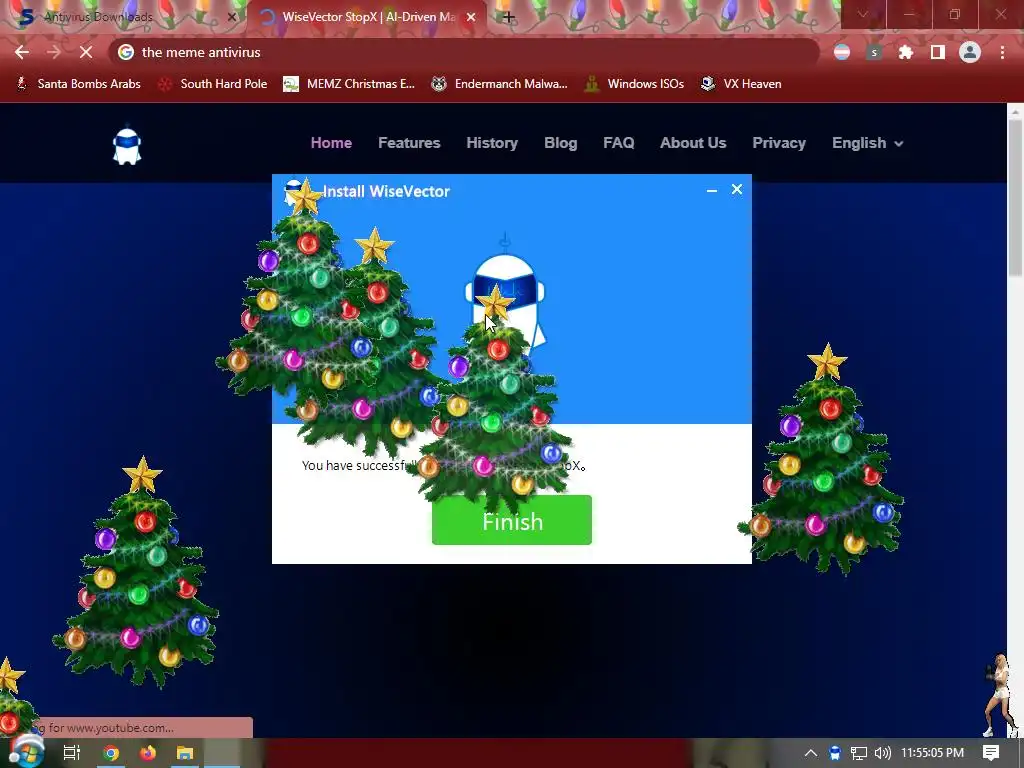Open a new browser tab

tap(509, 18)
